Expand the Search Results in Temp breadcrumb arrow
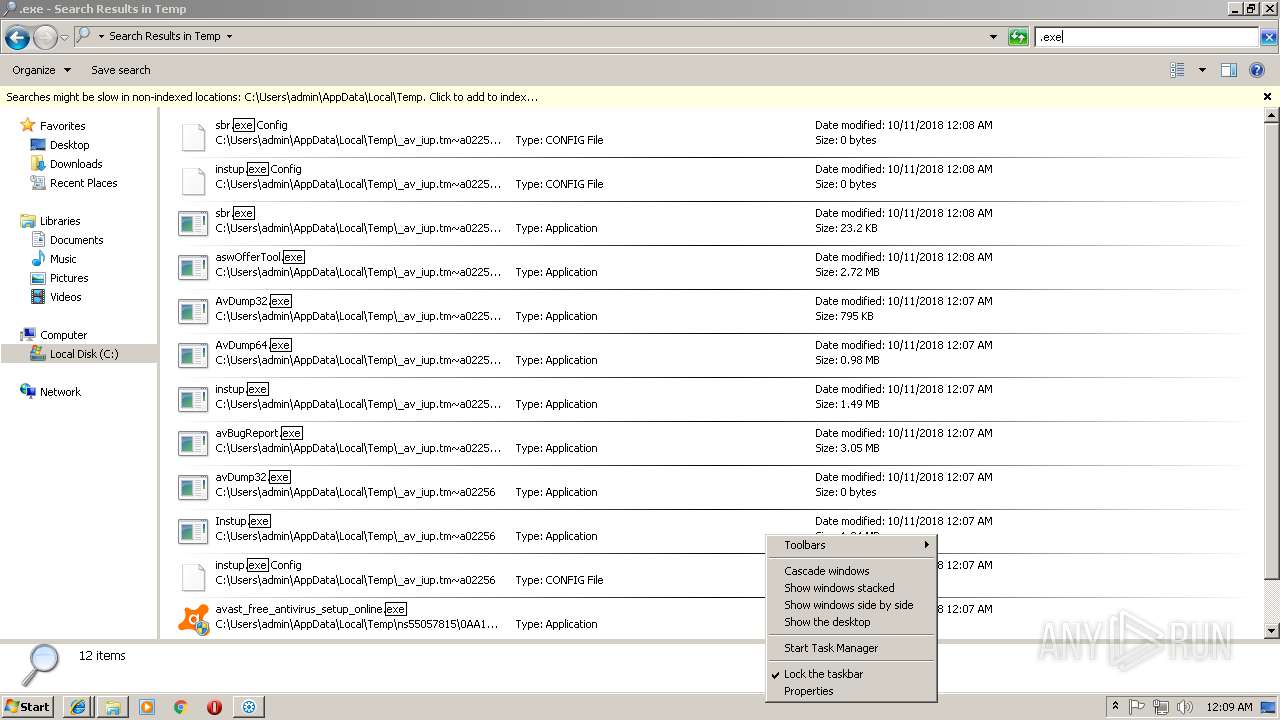The width and height of the screenshot is (1280, 720). pos(229,36)
